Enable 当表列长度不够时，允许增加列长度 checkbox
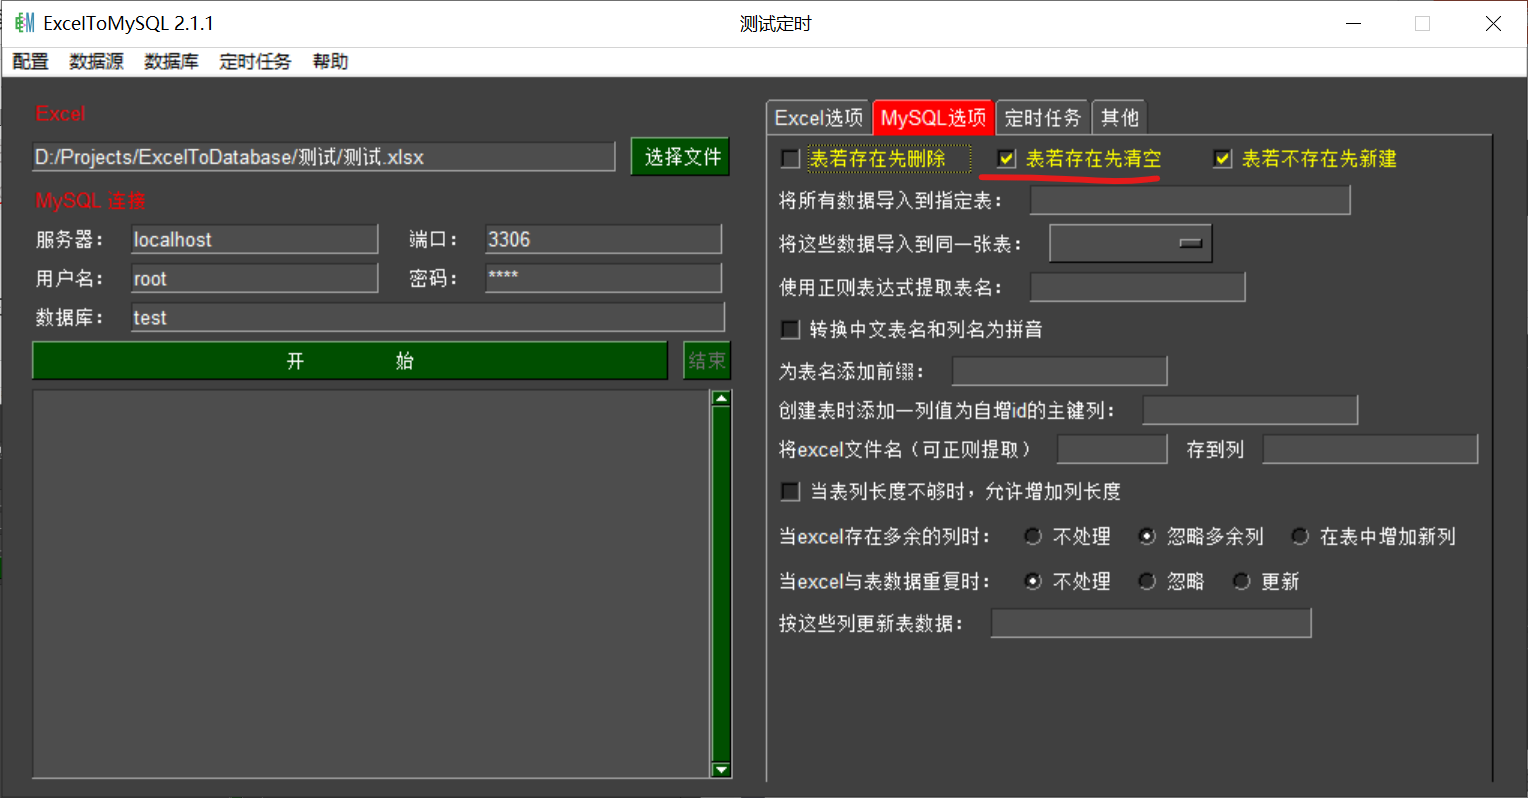 [x=791, y=492]
